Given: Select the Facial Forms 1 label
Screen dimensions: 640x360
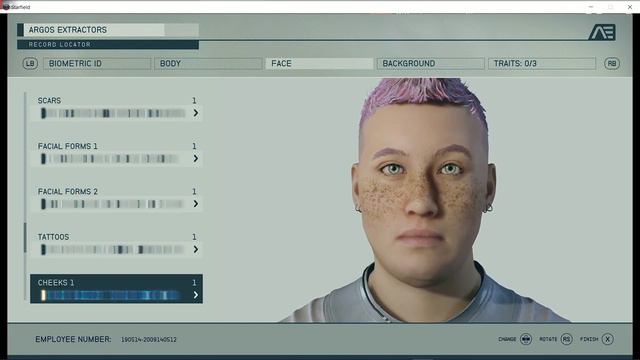Looking at the screenshot, I should point(68,146).
